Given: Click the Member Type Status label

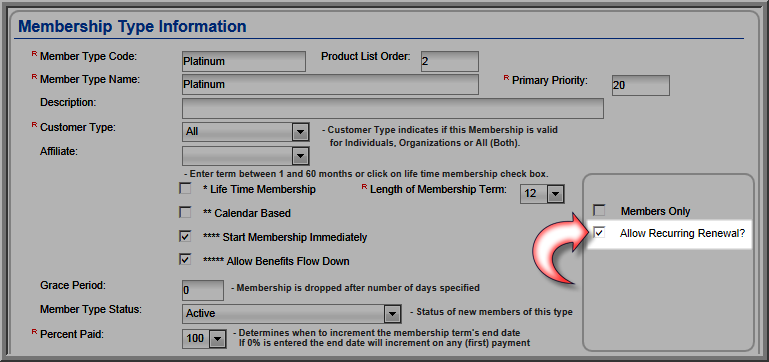Looking at the screenshot, I should 91,310.
